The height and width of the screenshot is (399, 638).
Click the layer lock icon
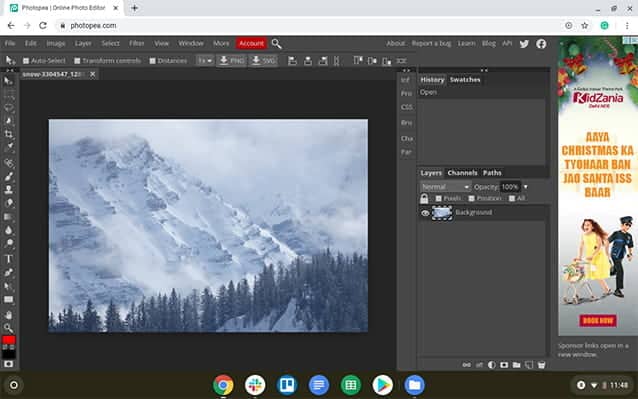(424, 198)
